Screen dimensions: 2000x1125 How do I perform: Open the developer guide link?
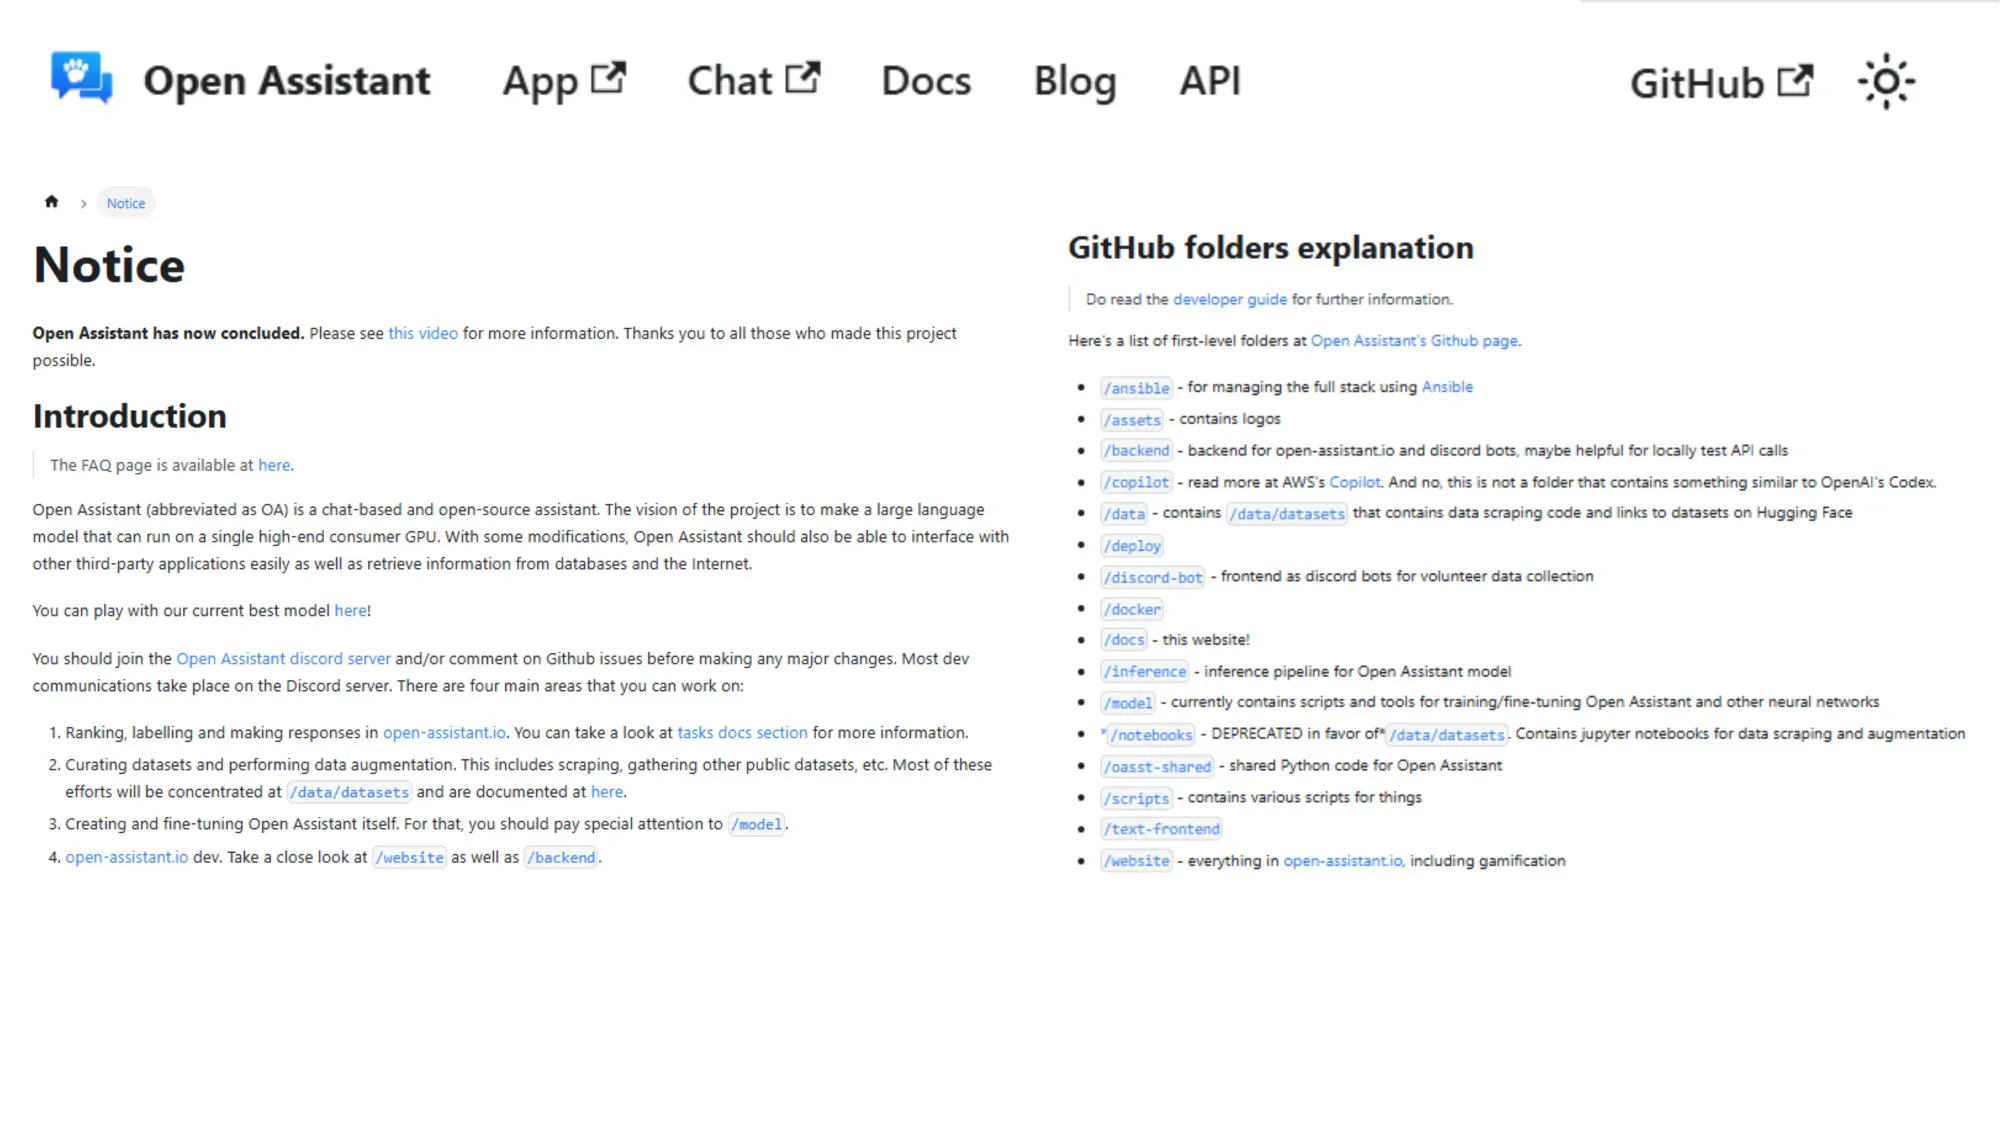pyautogui.click(x=1230, y=299)
